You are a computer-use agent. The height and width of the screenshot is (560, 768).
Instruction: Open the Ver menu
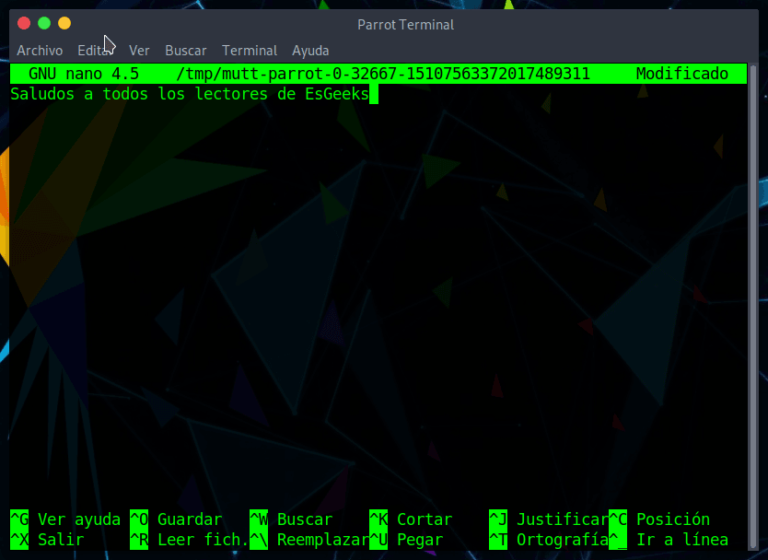139,50
